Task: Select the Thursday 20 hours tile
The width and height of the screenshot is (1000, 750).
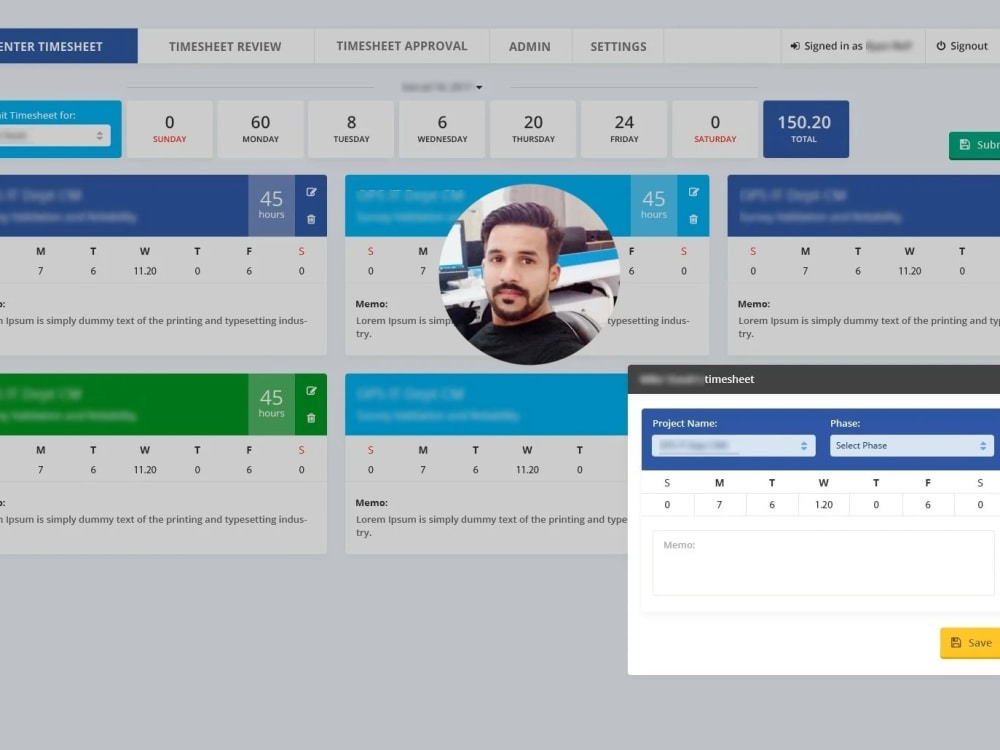Action: pos(533,129)
